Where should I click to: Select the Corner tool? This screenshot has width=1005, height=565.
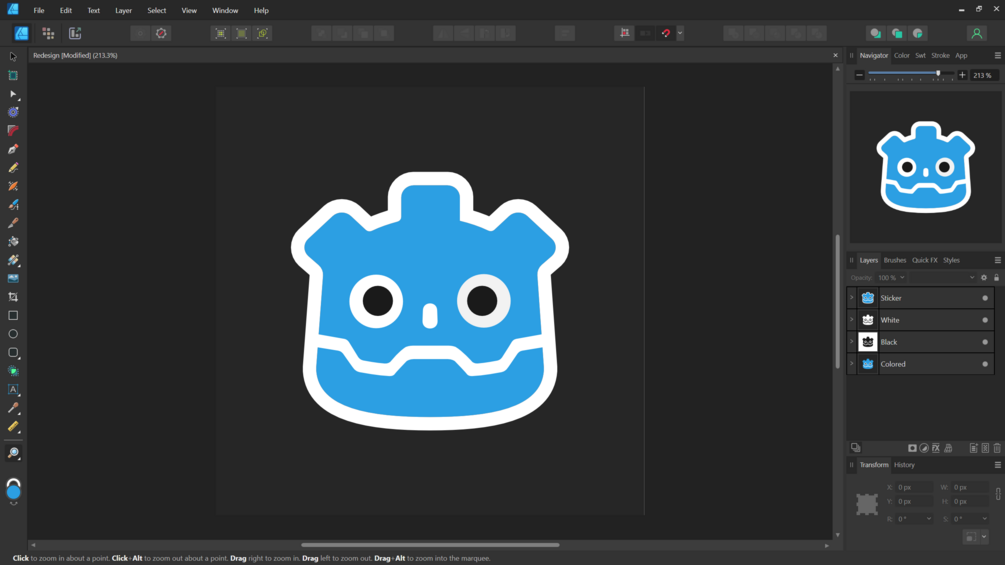click(x=13, y=131)
